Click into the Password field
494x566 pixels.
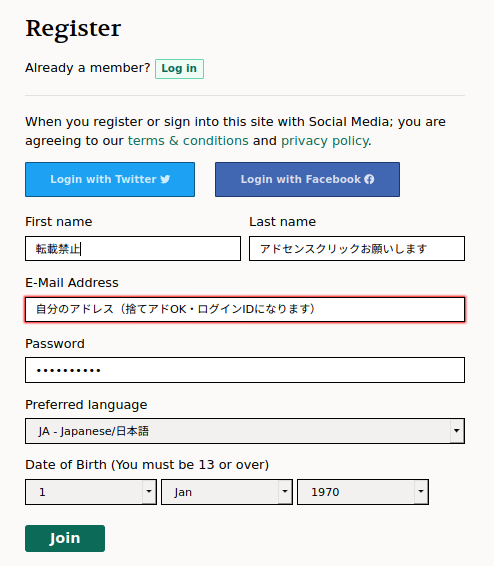click(x=245, y=370)
